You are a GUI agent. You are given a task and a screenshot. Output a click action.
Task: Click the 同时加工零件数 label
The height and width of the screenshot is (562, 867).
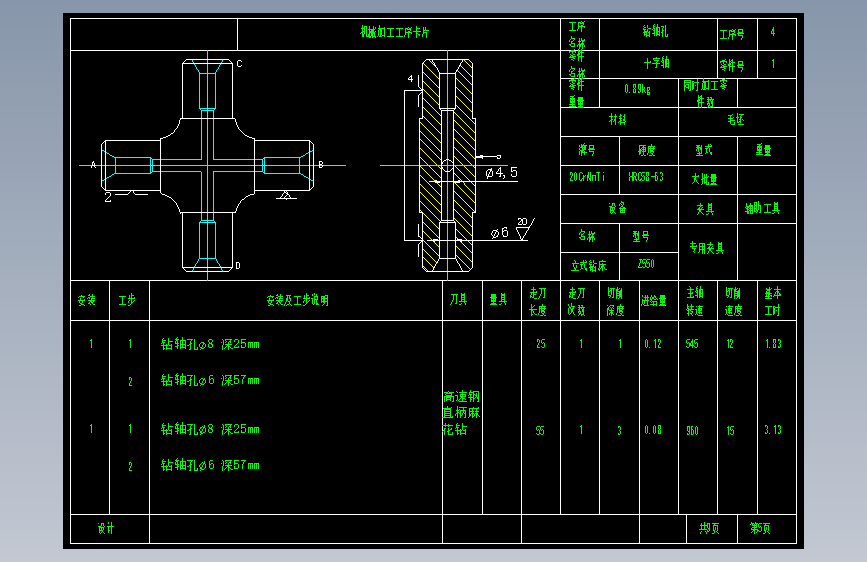pos(705,93)
